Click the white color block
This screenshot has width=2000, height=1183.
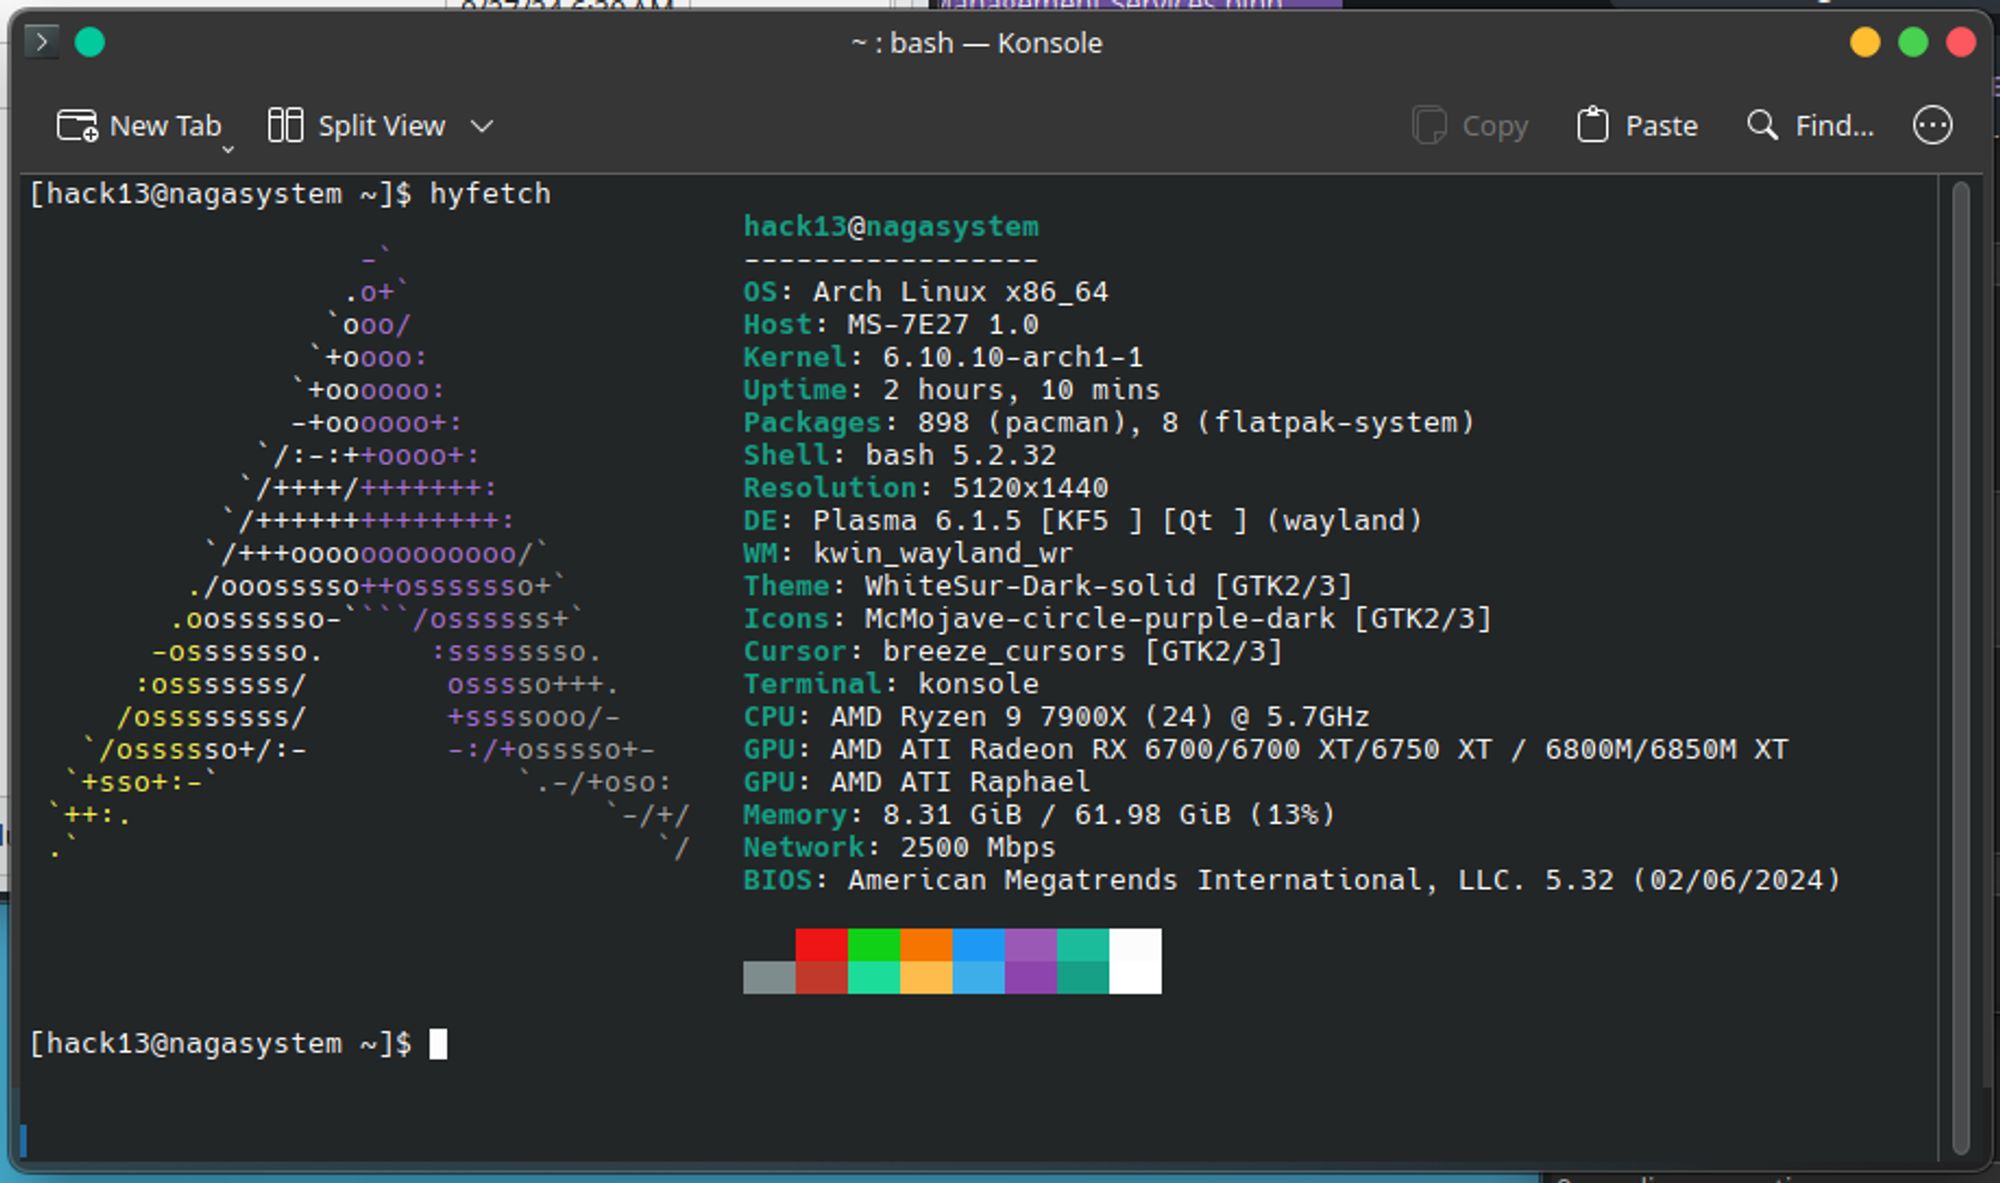[1135, 961]
